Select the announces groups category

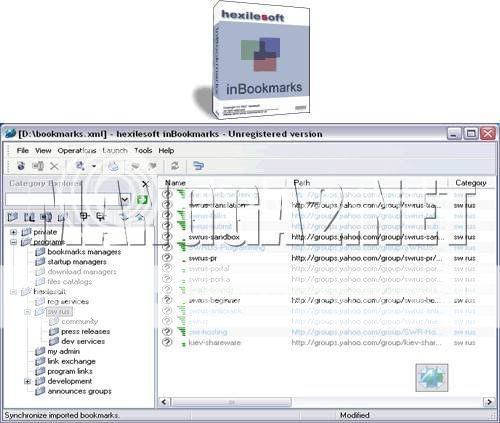(x=79, y=391)
